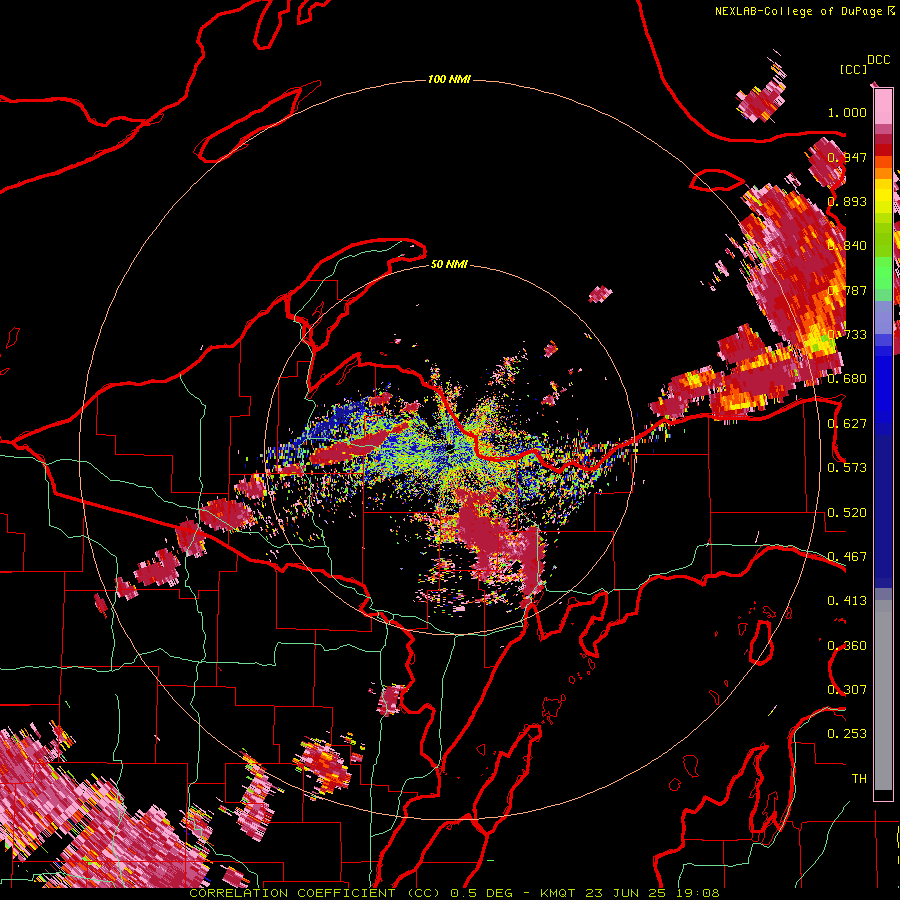
Task: Click the 50 NMI range ring label
Action: coord(449,264)
